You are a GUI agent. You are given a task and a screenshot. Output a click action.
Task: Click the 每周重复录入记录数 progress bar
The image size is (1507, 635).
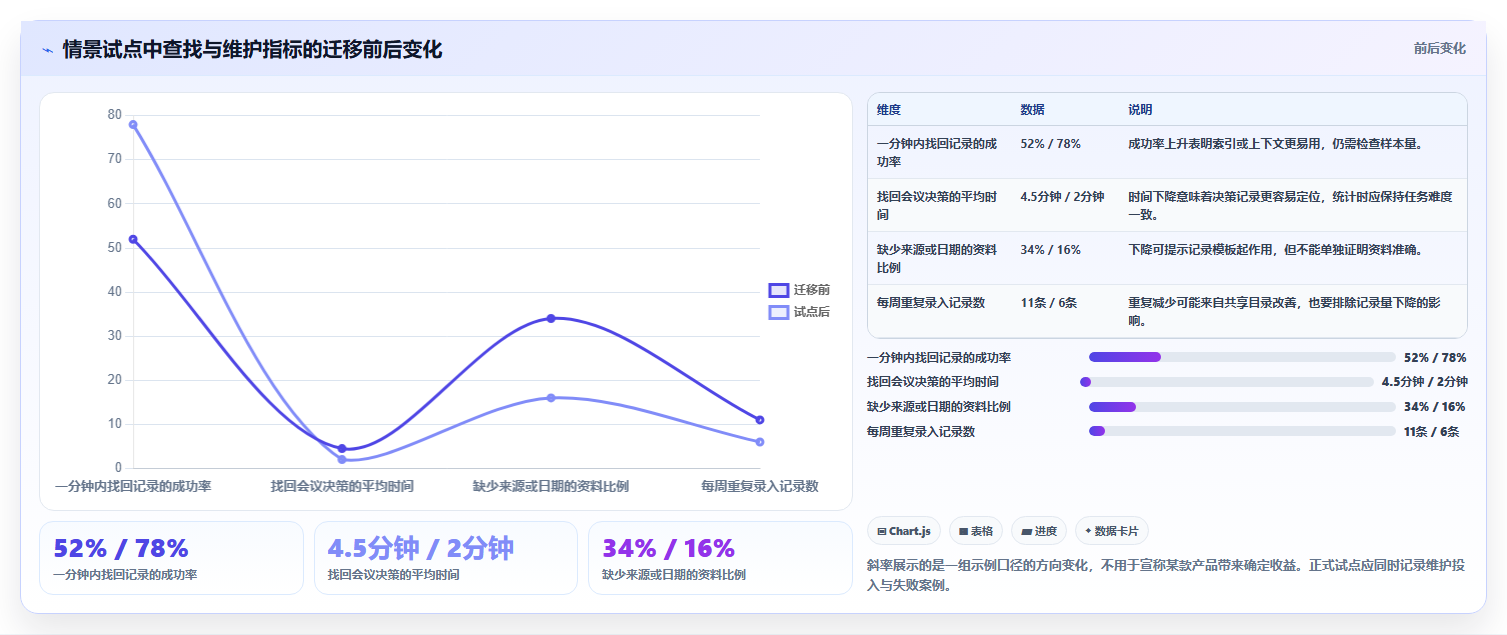coord(1242,432)
